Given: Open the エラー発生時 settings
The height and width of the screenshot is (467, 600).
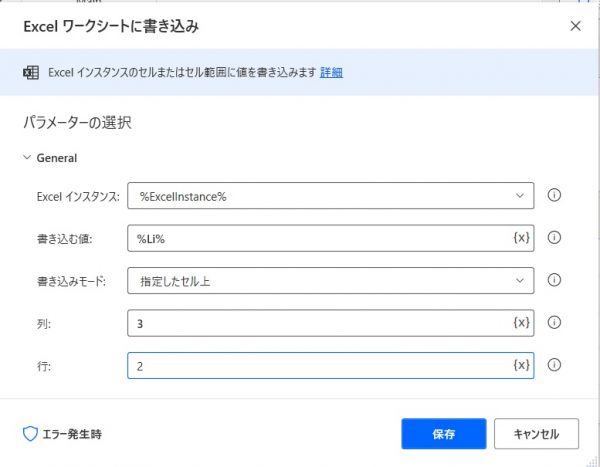Looking at the screenshot, I should 62,435.
